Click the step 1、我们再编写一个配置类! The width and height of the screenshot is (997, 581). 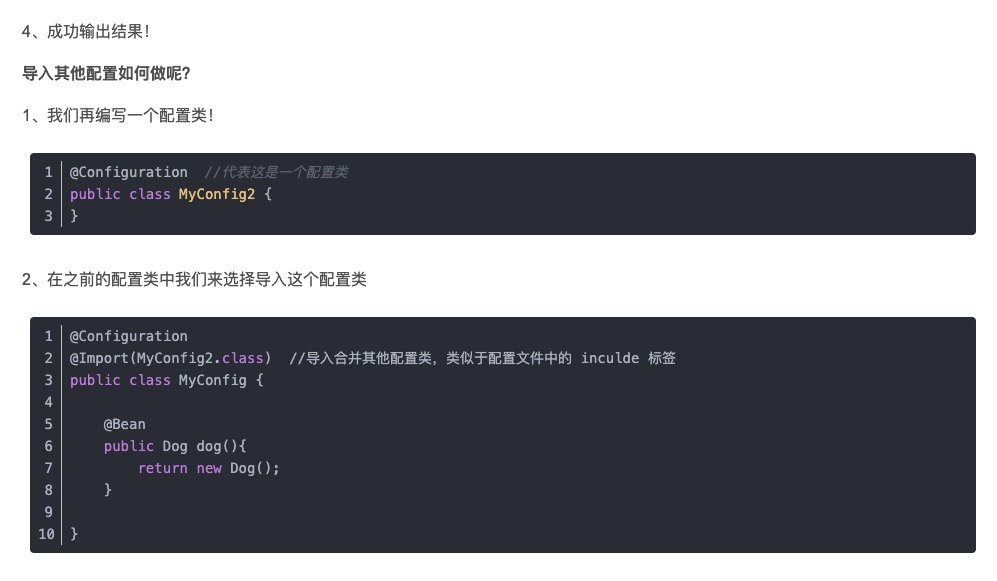point(118,116)
